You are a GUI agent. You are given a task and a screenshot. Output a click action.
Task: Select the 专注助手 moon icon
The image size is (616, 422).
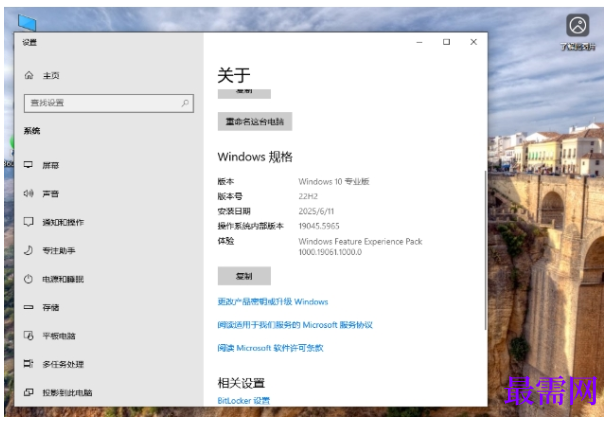(x=28, y=250)
